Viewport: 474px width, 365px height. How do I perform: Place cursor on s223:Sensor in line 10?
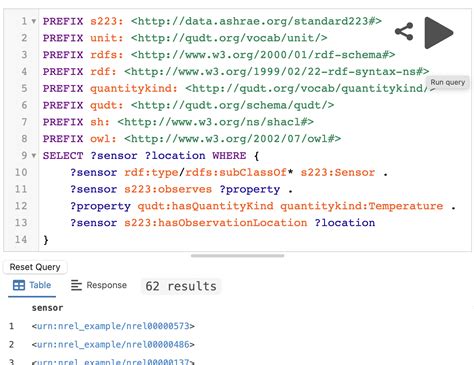click(x=338, y=172)
